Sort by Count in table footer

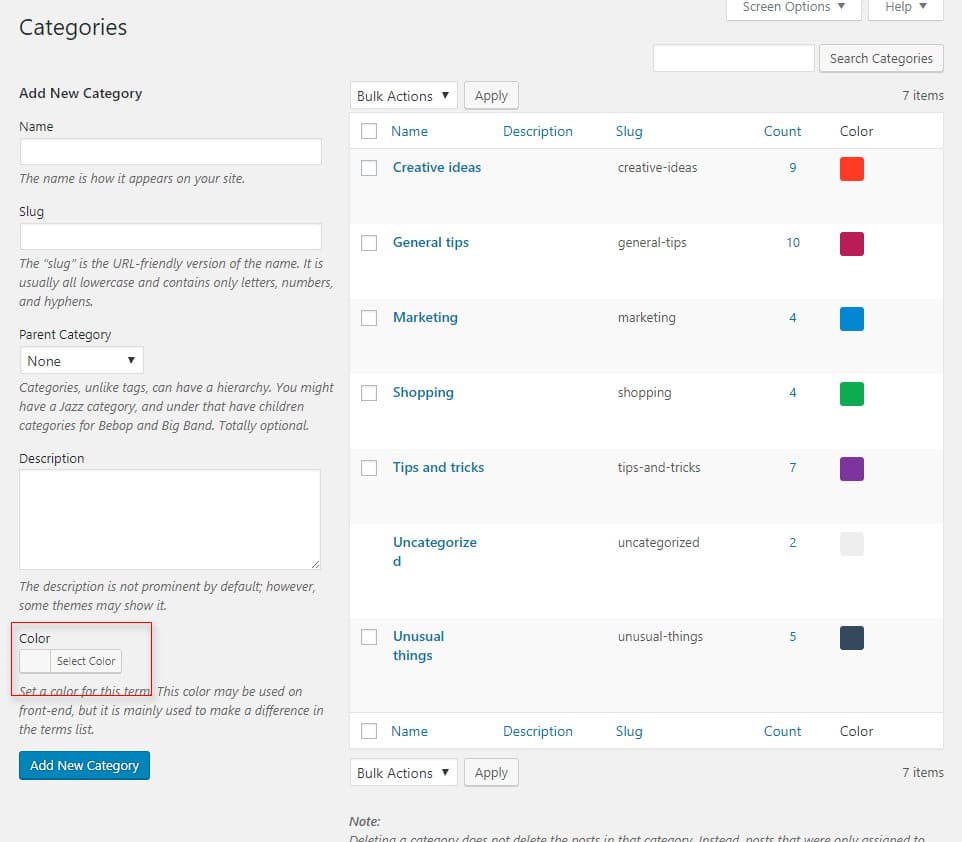pyautogui.click(x=782, y=732)
